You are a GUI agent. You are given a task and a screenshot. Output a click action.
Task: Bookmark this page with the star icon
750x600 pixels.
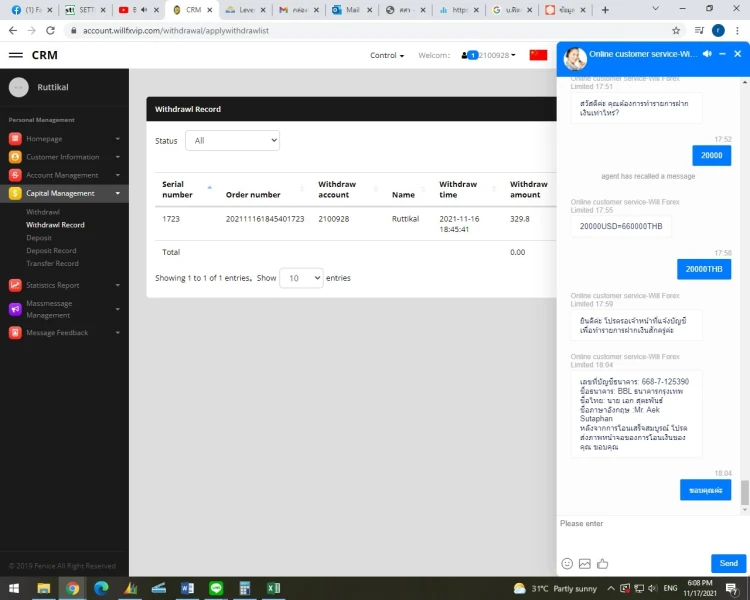[x=676, y=31]
